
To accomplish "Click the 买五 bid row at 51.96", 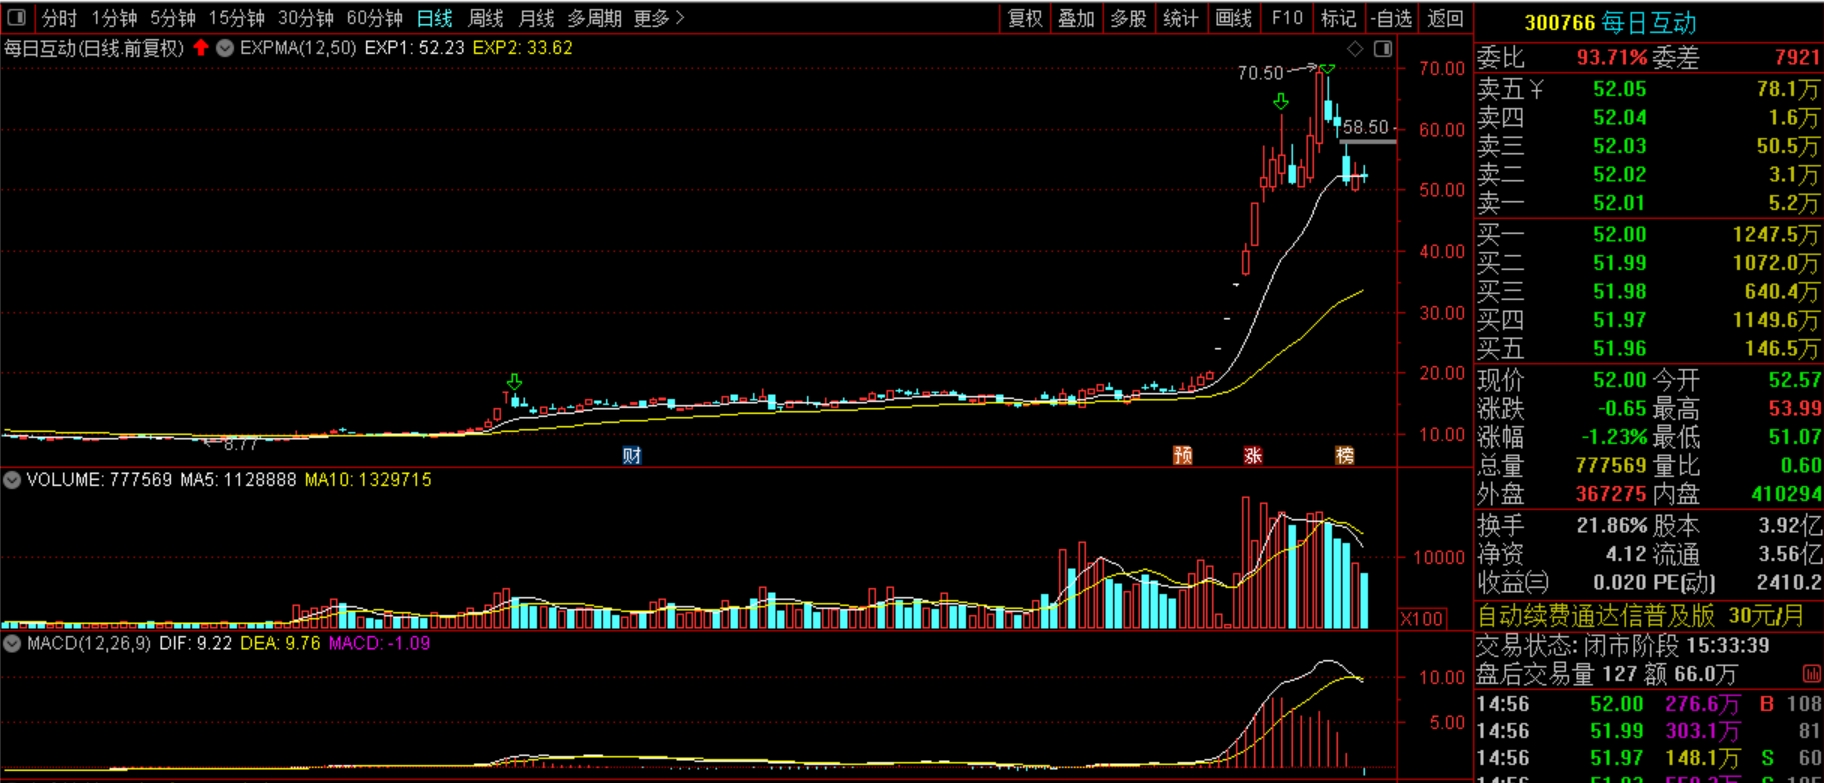I will (x=1648, y=349).
